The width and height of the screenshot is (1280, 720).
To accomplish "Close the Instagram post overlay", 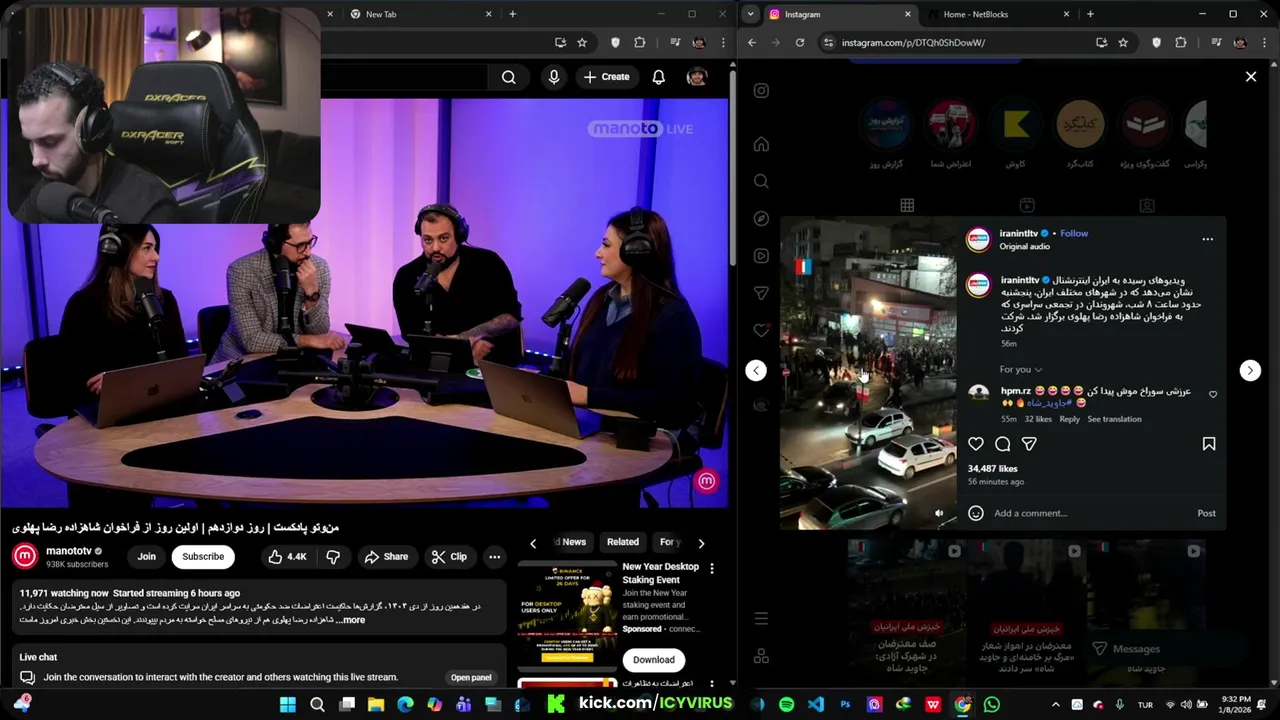I will (x=1250, y=76).
